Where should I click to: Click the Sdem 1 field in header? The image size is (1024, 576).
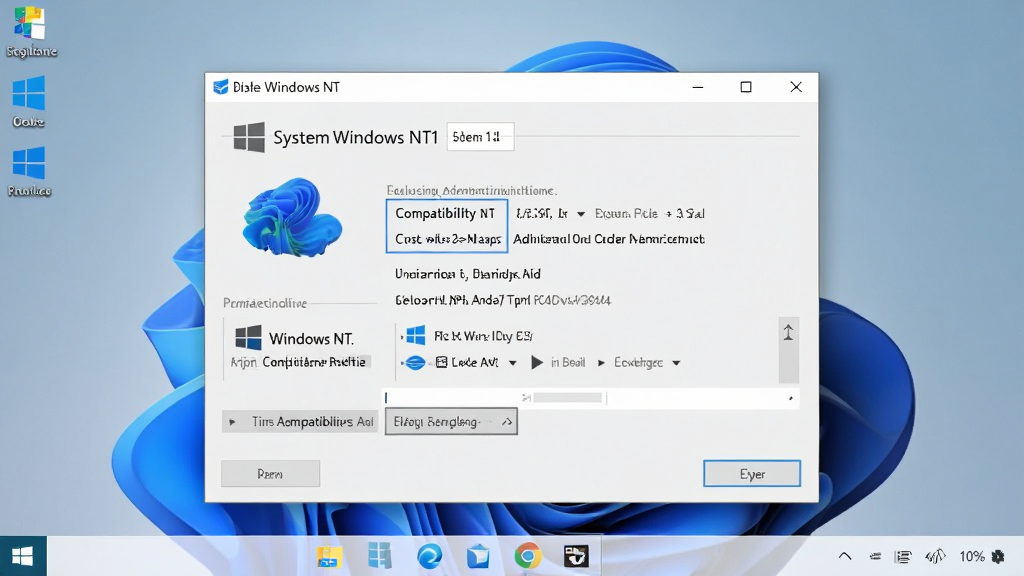(x=480, y=136)
